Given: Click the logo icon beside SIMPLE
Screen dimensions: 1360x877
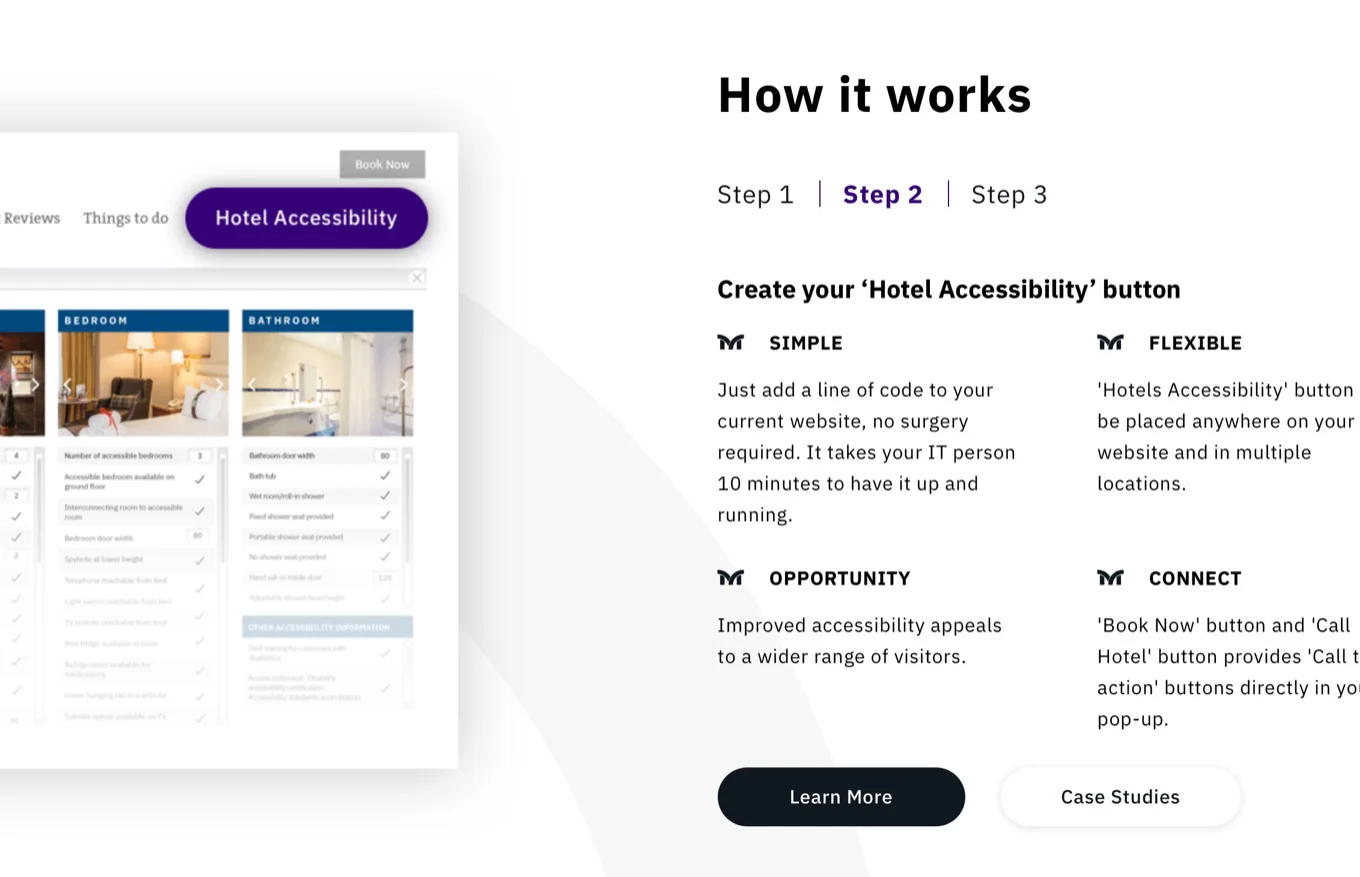Looking at the screenshot, I should 730,343.
